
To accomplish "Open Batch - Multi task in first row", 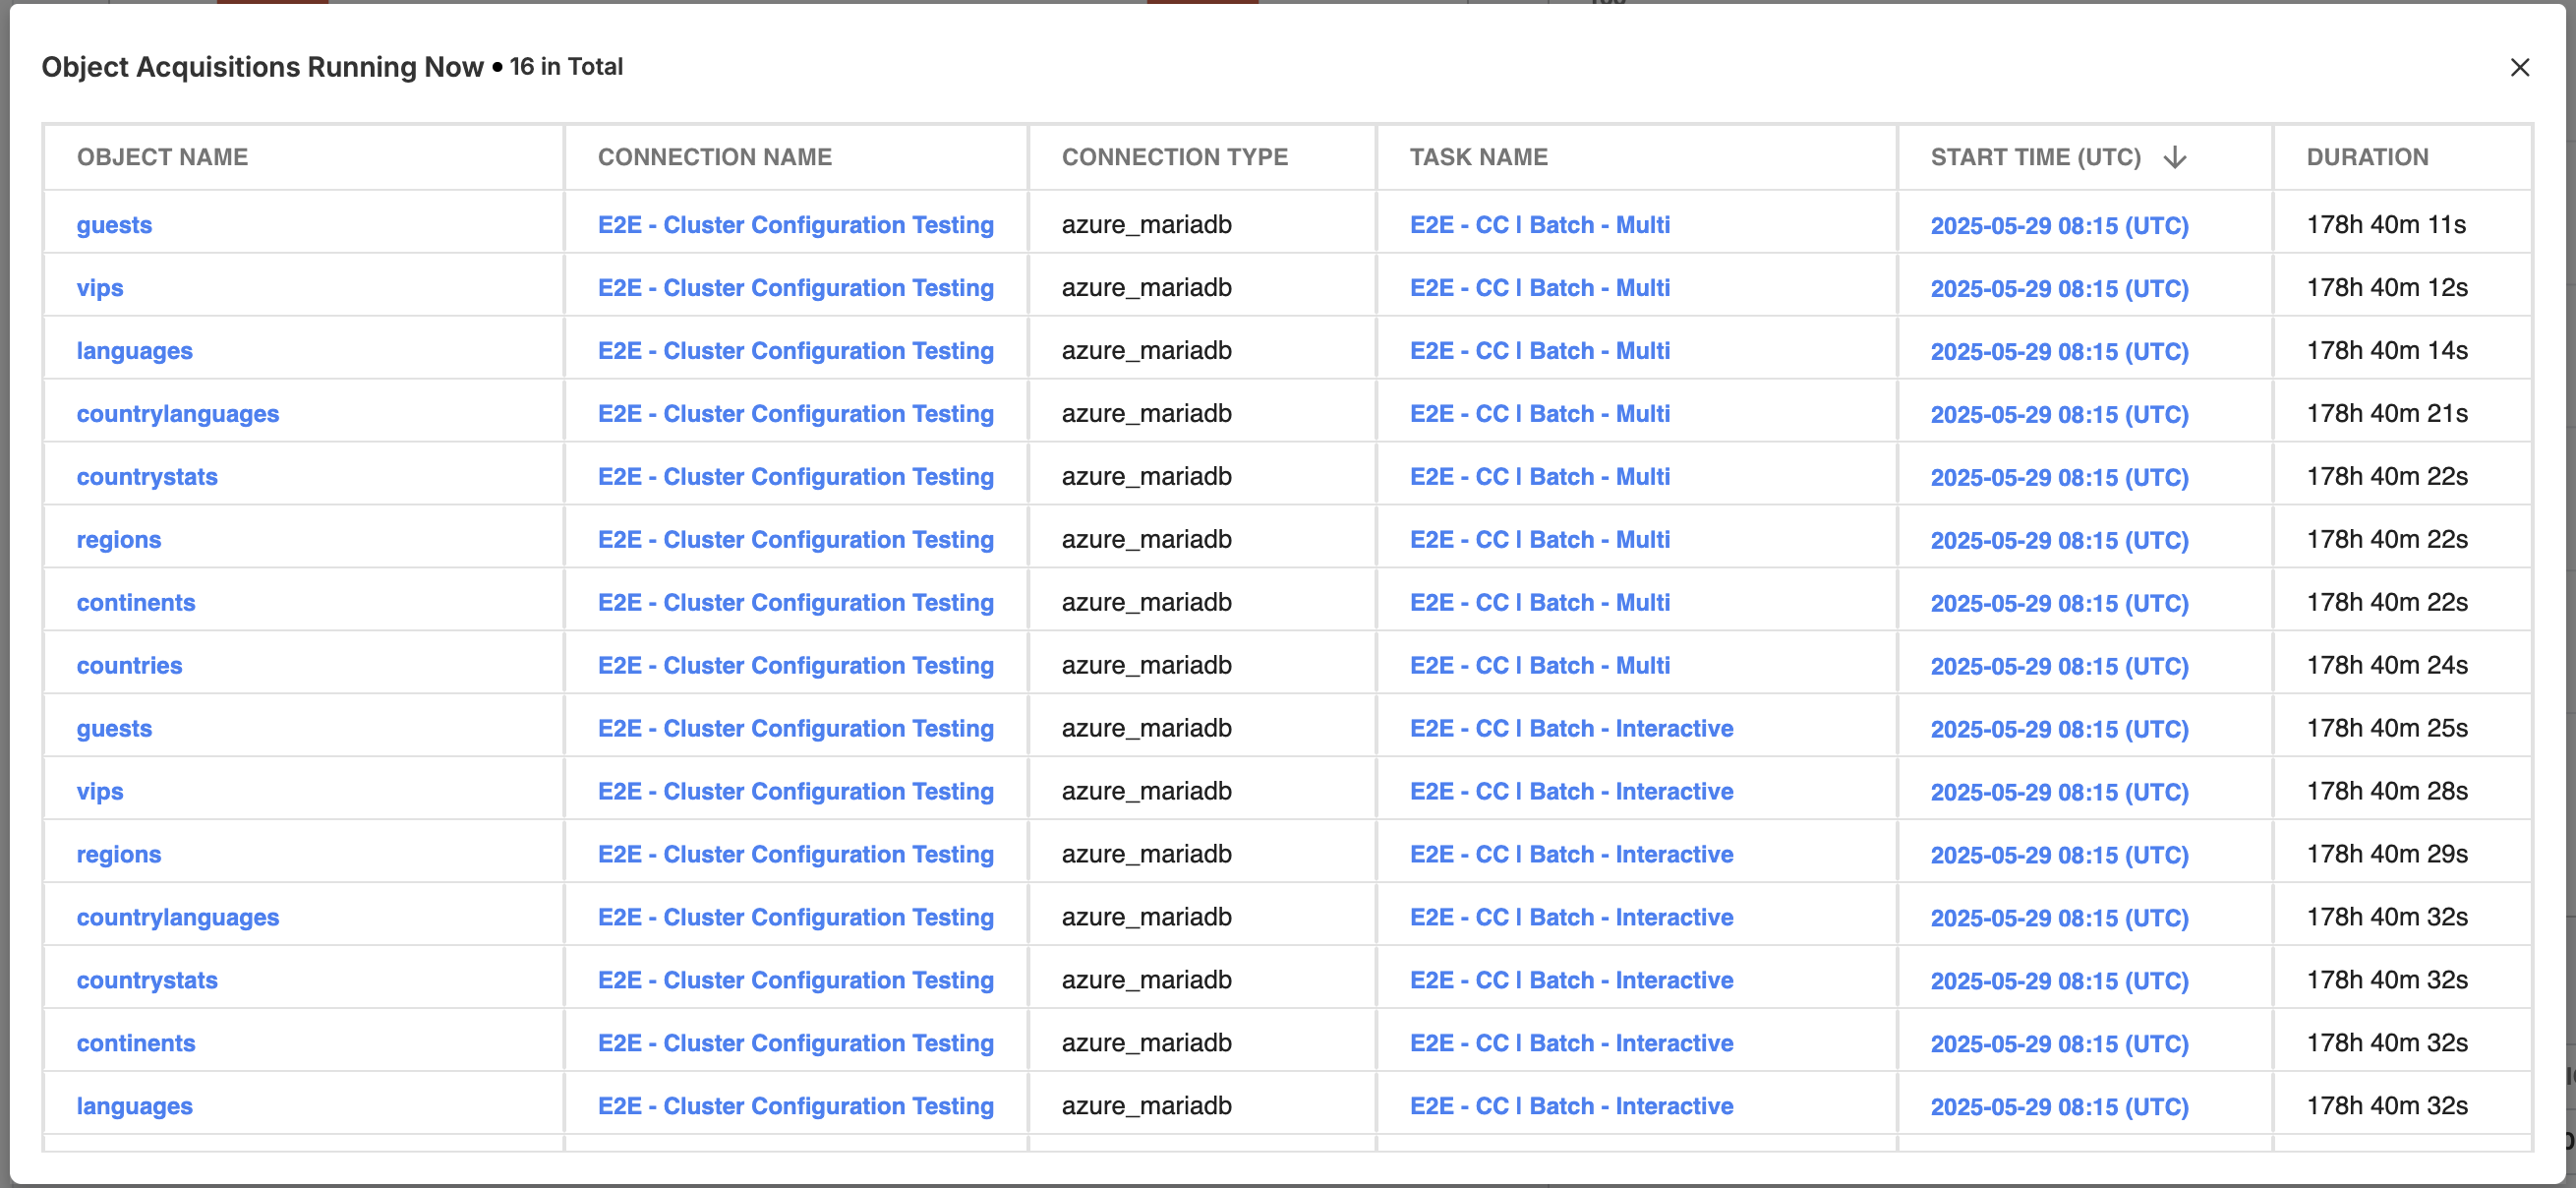I will (1539, 225).
